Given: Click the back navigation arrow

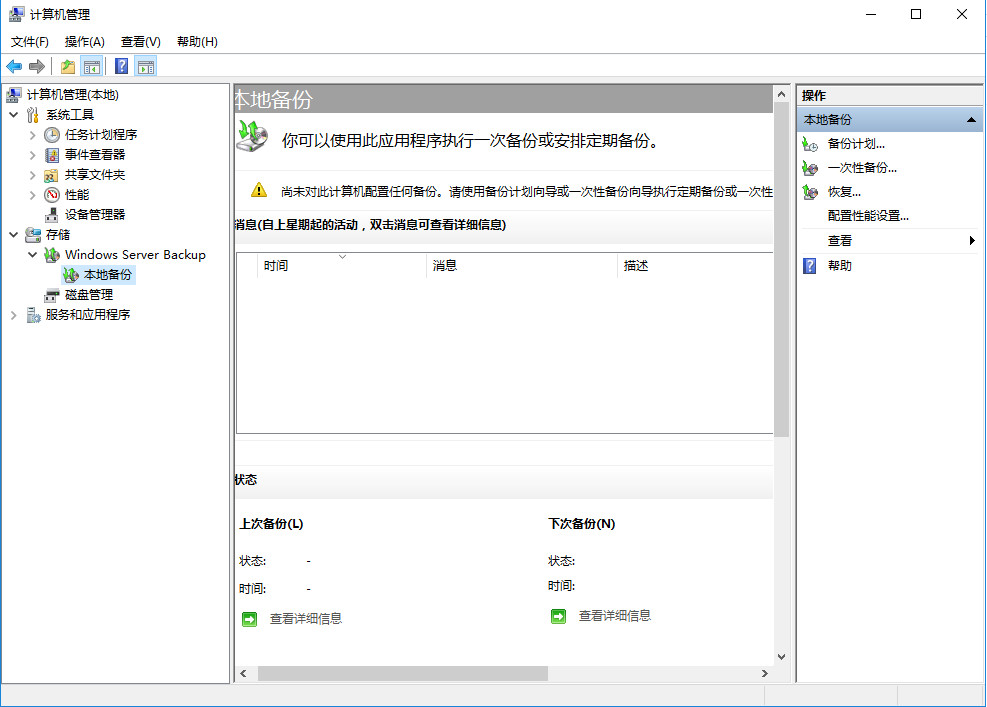Looking at the screenshot, I should 13,66.
